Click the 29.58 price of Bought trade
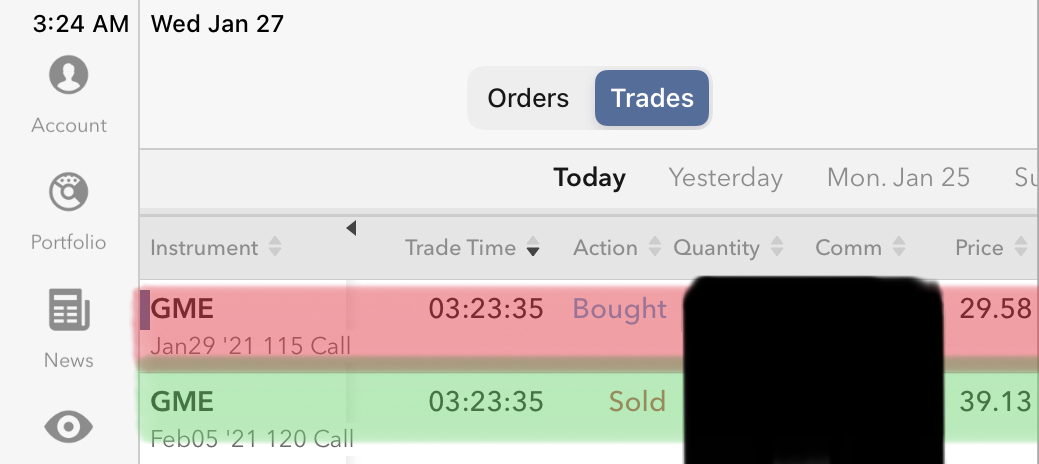This screenshot has width=1039, height=464. [994, 309]
